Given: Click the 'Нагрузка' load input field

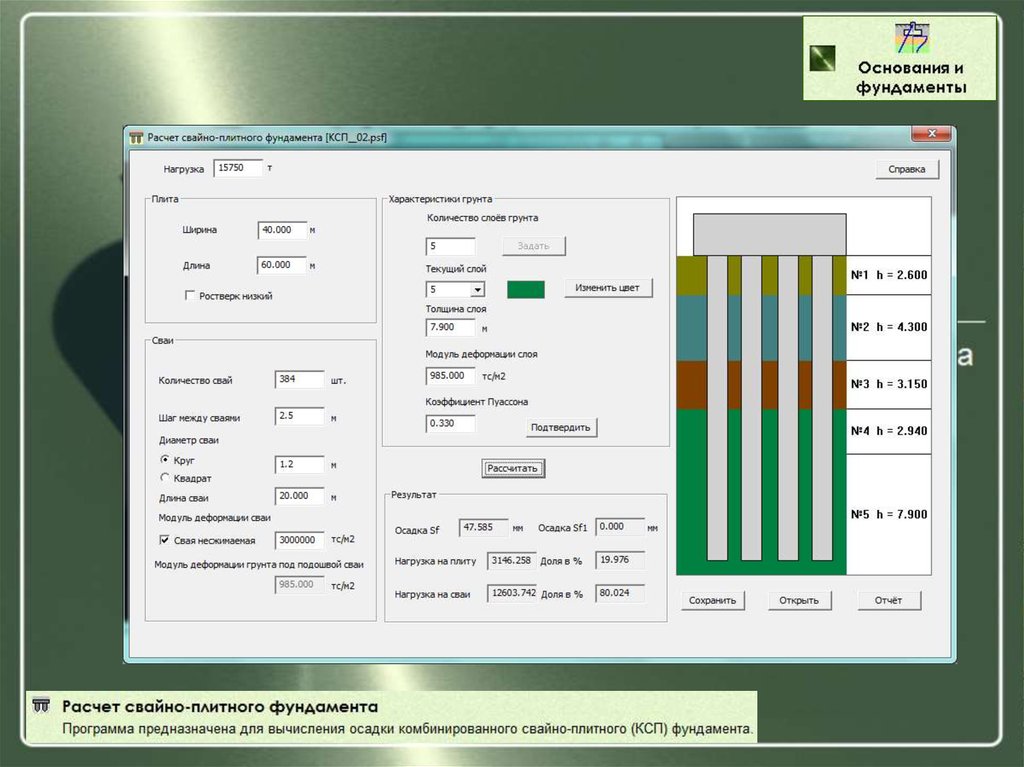Looking at the screenshot, I should (x=238, y=168).
